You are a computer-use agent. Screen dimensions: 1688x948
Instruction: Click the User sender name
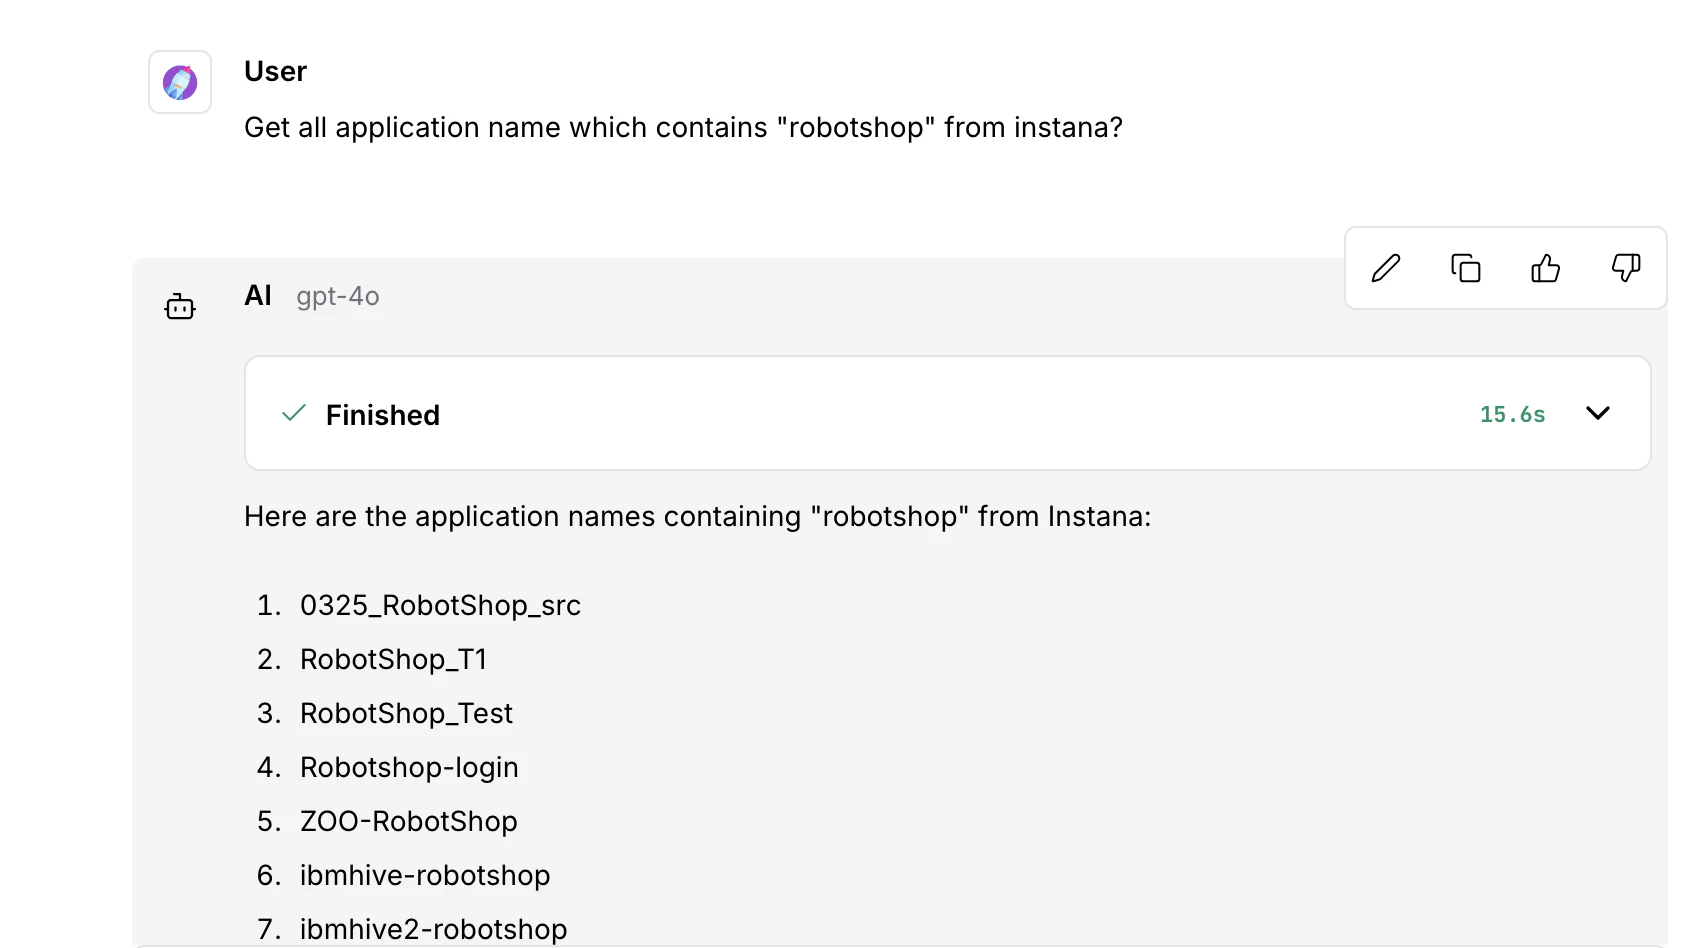[x=276, y=71]
